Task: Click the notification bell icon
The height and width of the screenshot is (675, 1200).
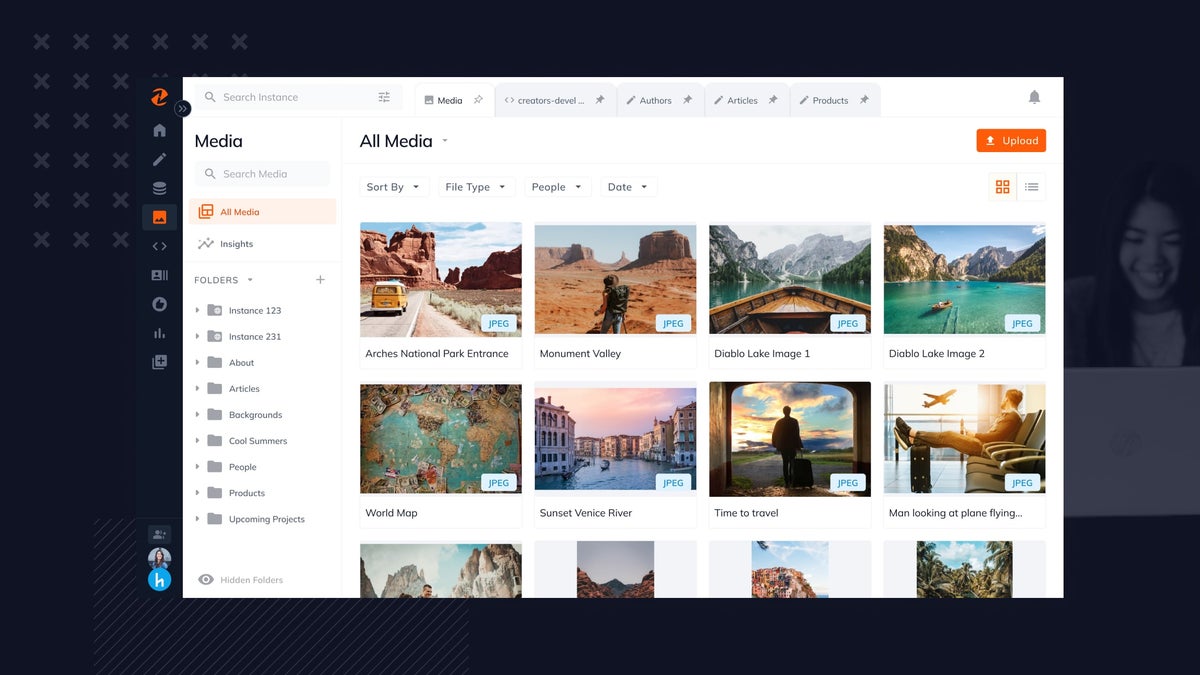Action: [x=1035, y=97]
